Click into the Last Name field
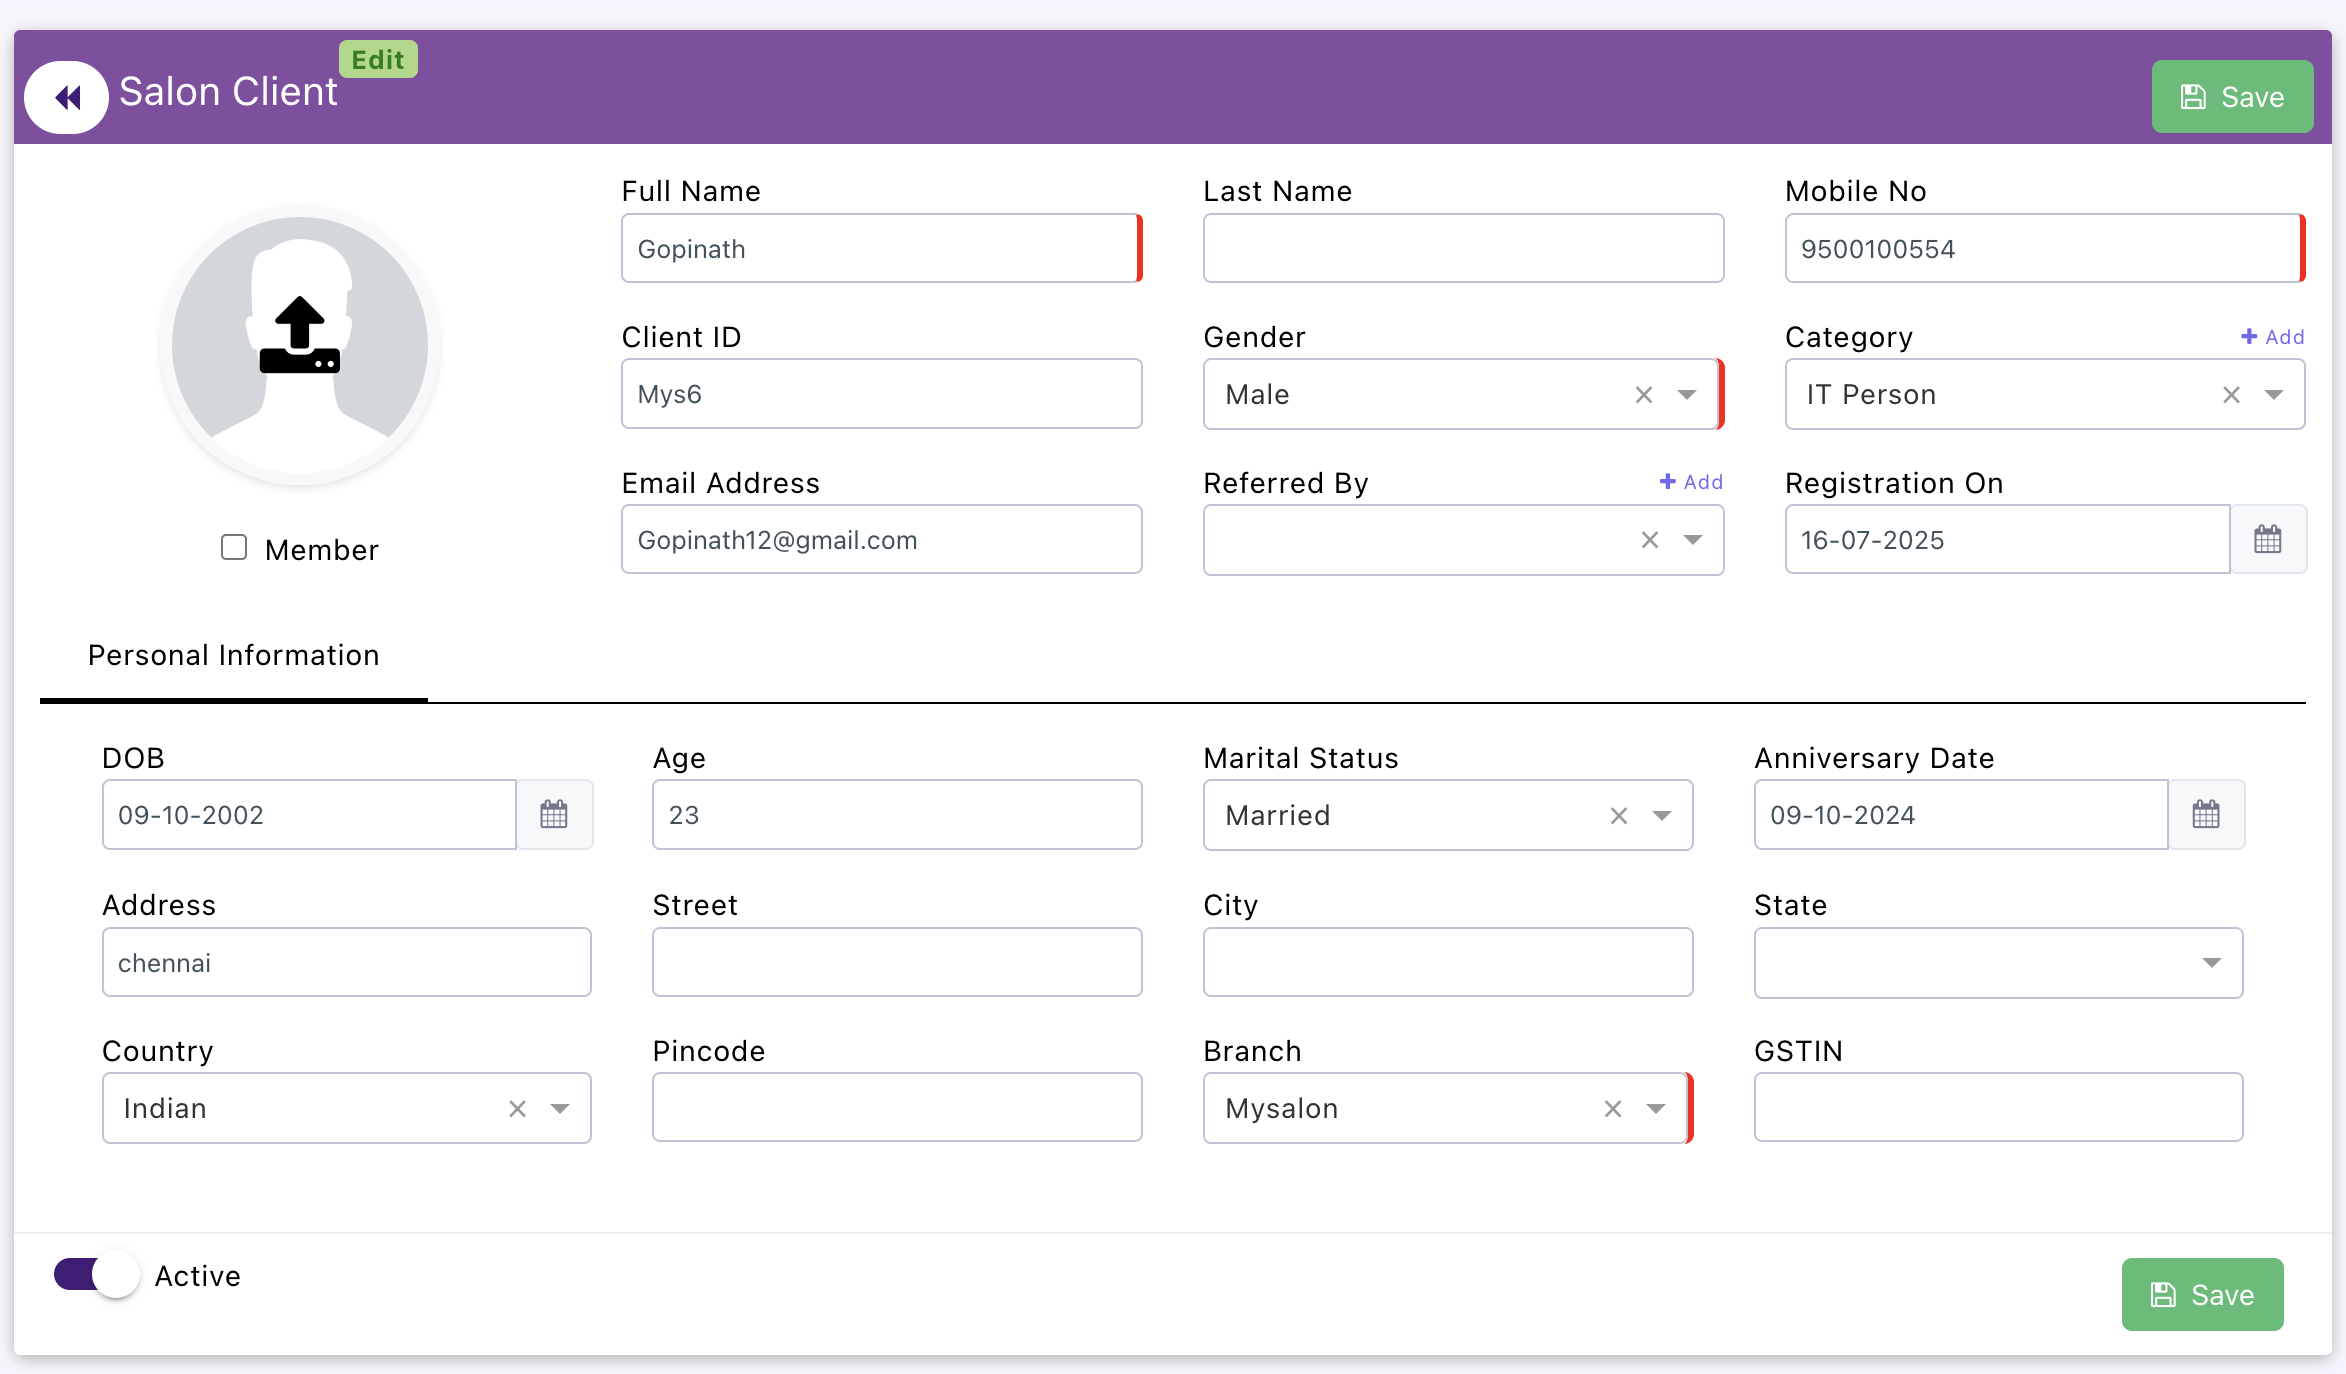Viewport: 2346px width, 1374px height. point(1462,249)
